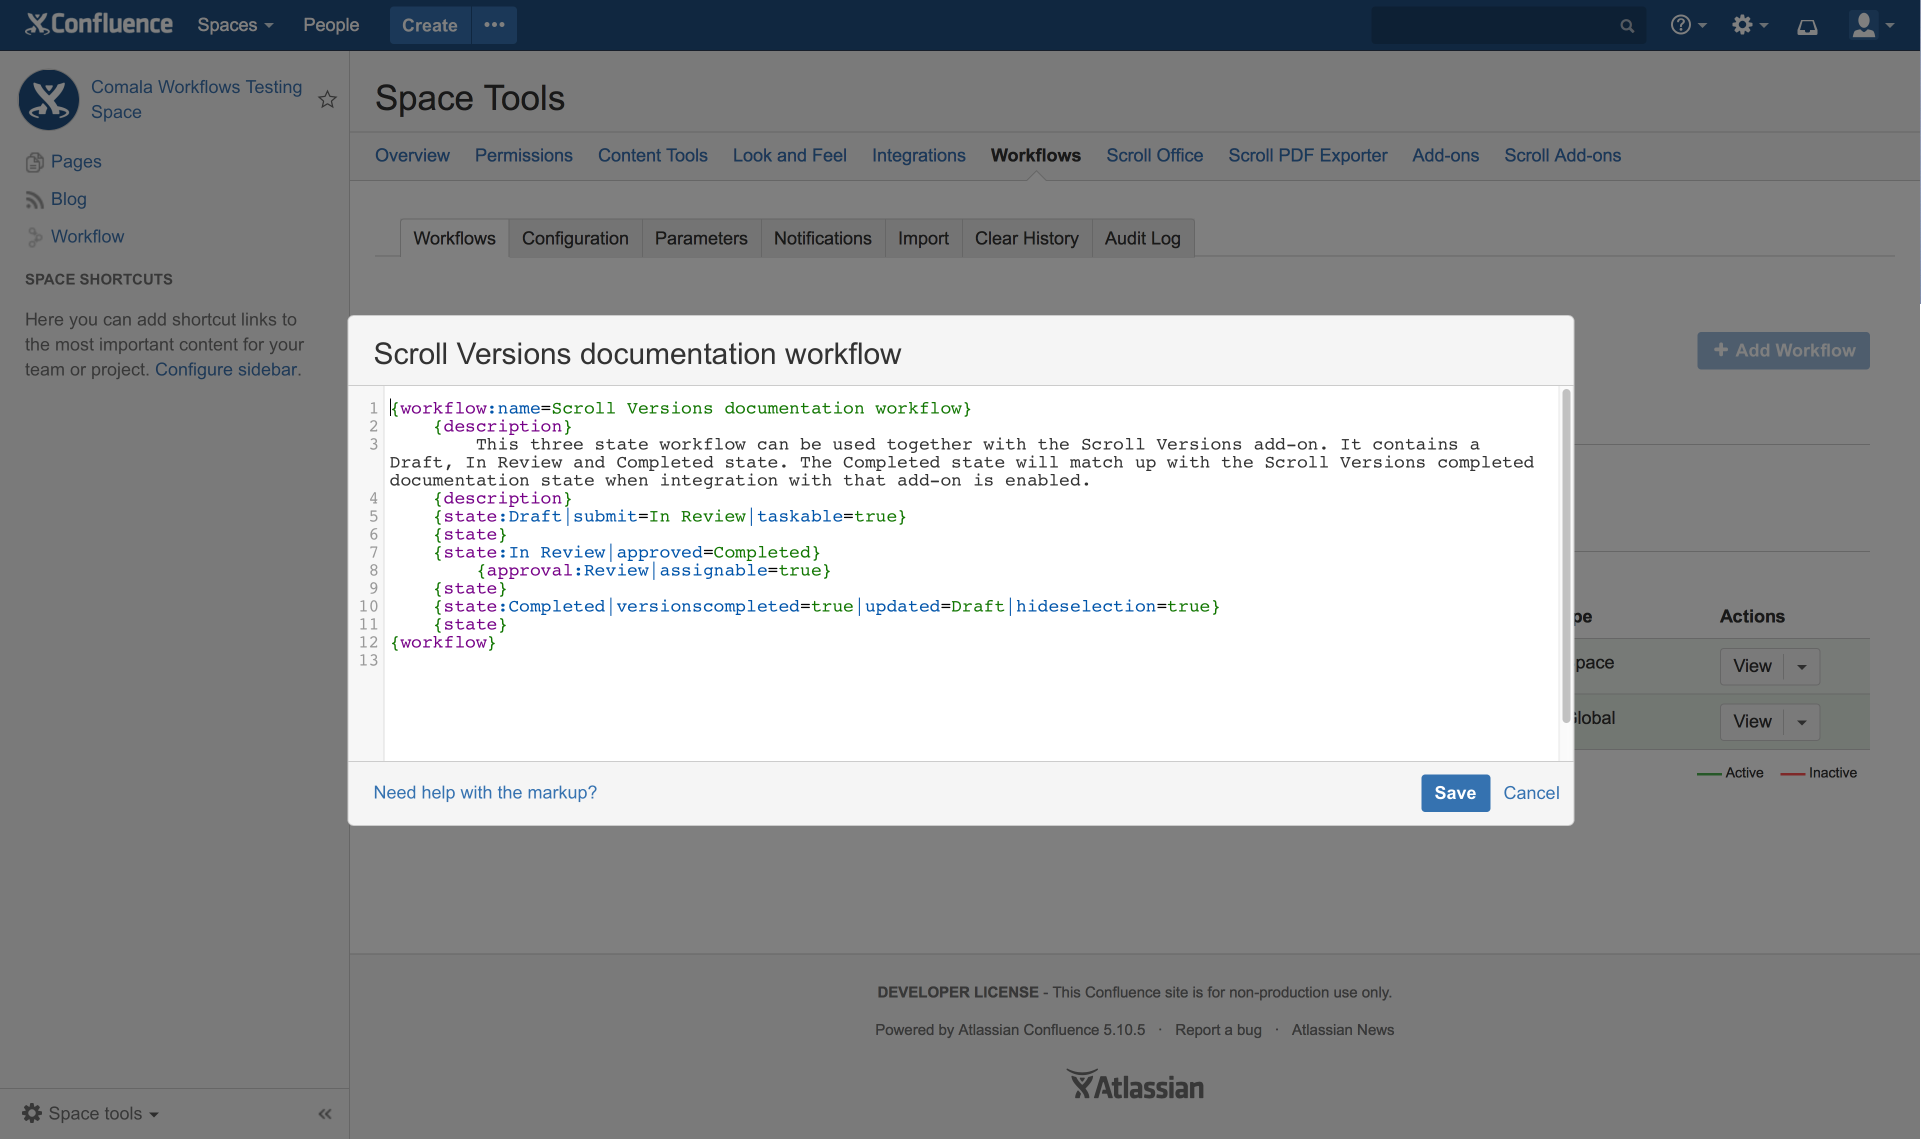Switch to the Permissions tab
Screen dimensions: 1921x1139
(524, 155)
